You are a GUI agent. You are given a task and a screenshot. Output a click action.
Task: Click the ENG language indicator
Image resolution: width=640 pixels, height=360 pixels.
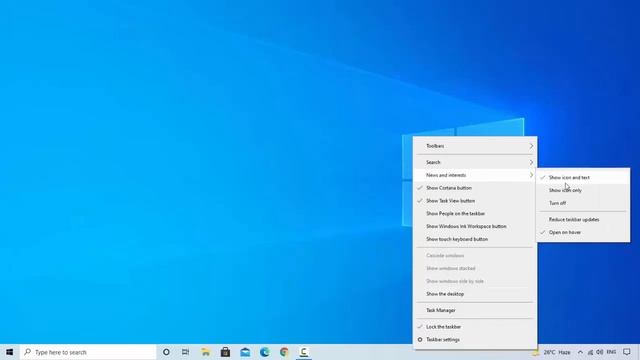(611, 352)
